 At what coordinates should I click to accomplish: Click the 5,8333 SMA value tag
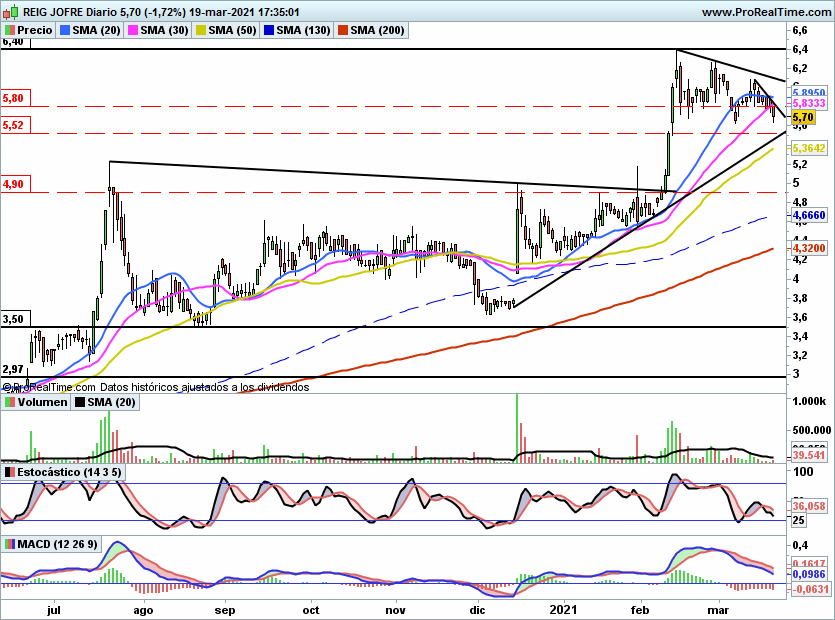(809, 103)
